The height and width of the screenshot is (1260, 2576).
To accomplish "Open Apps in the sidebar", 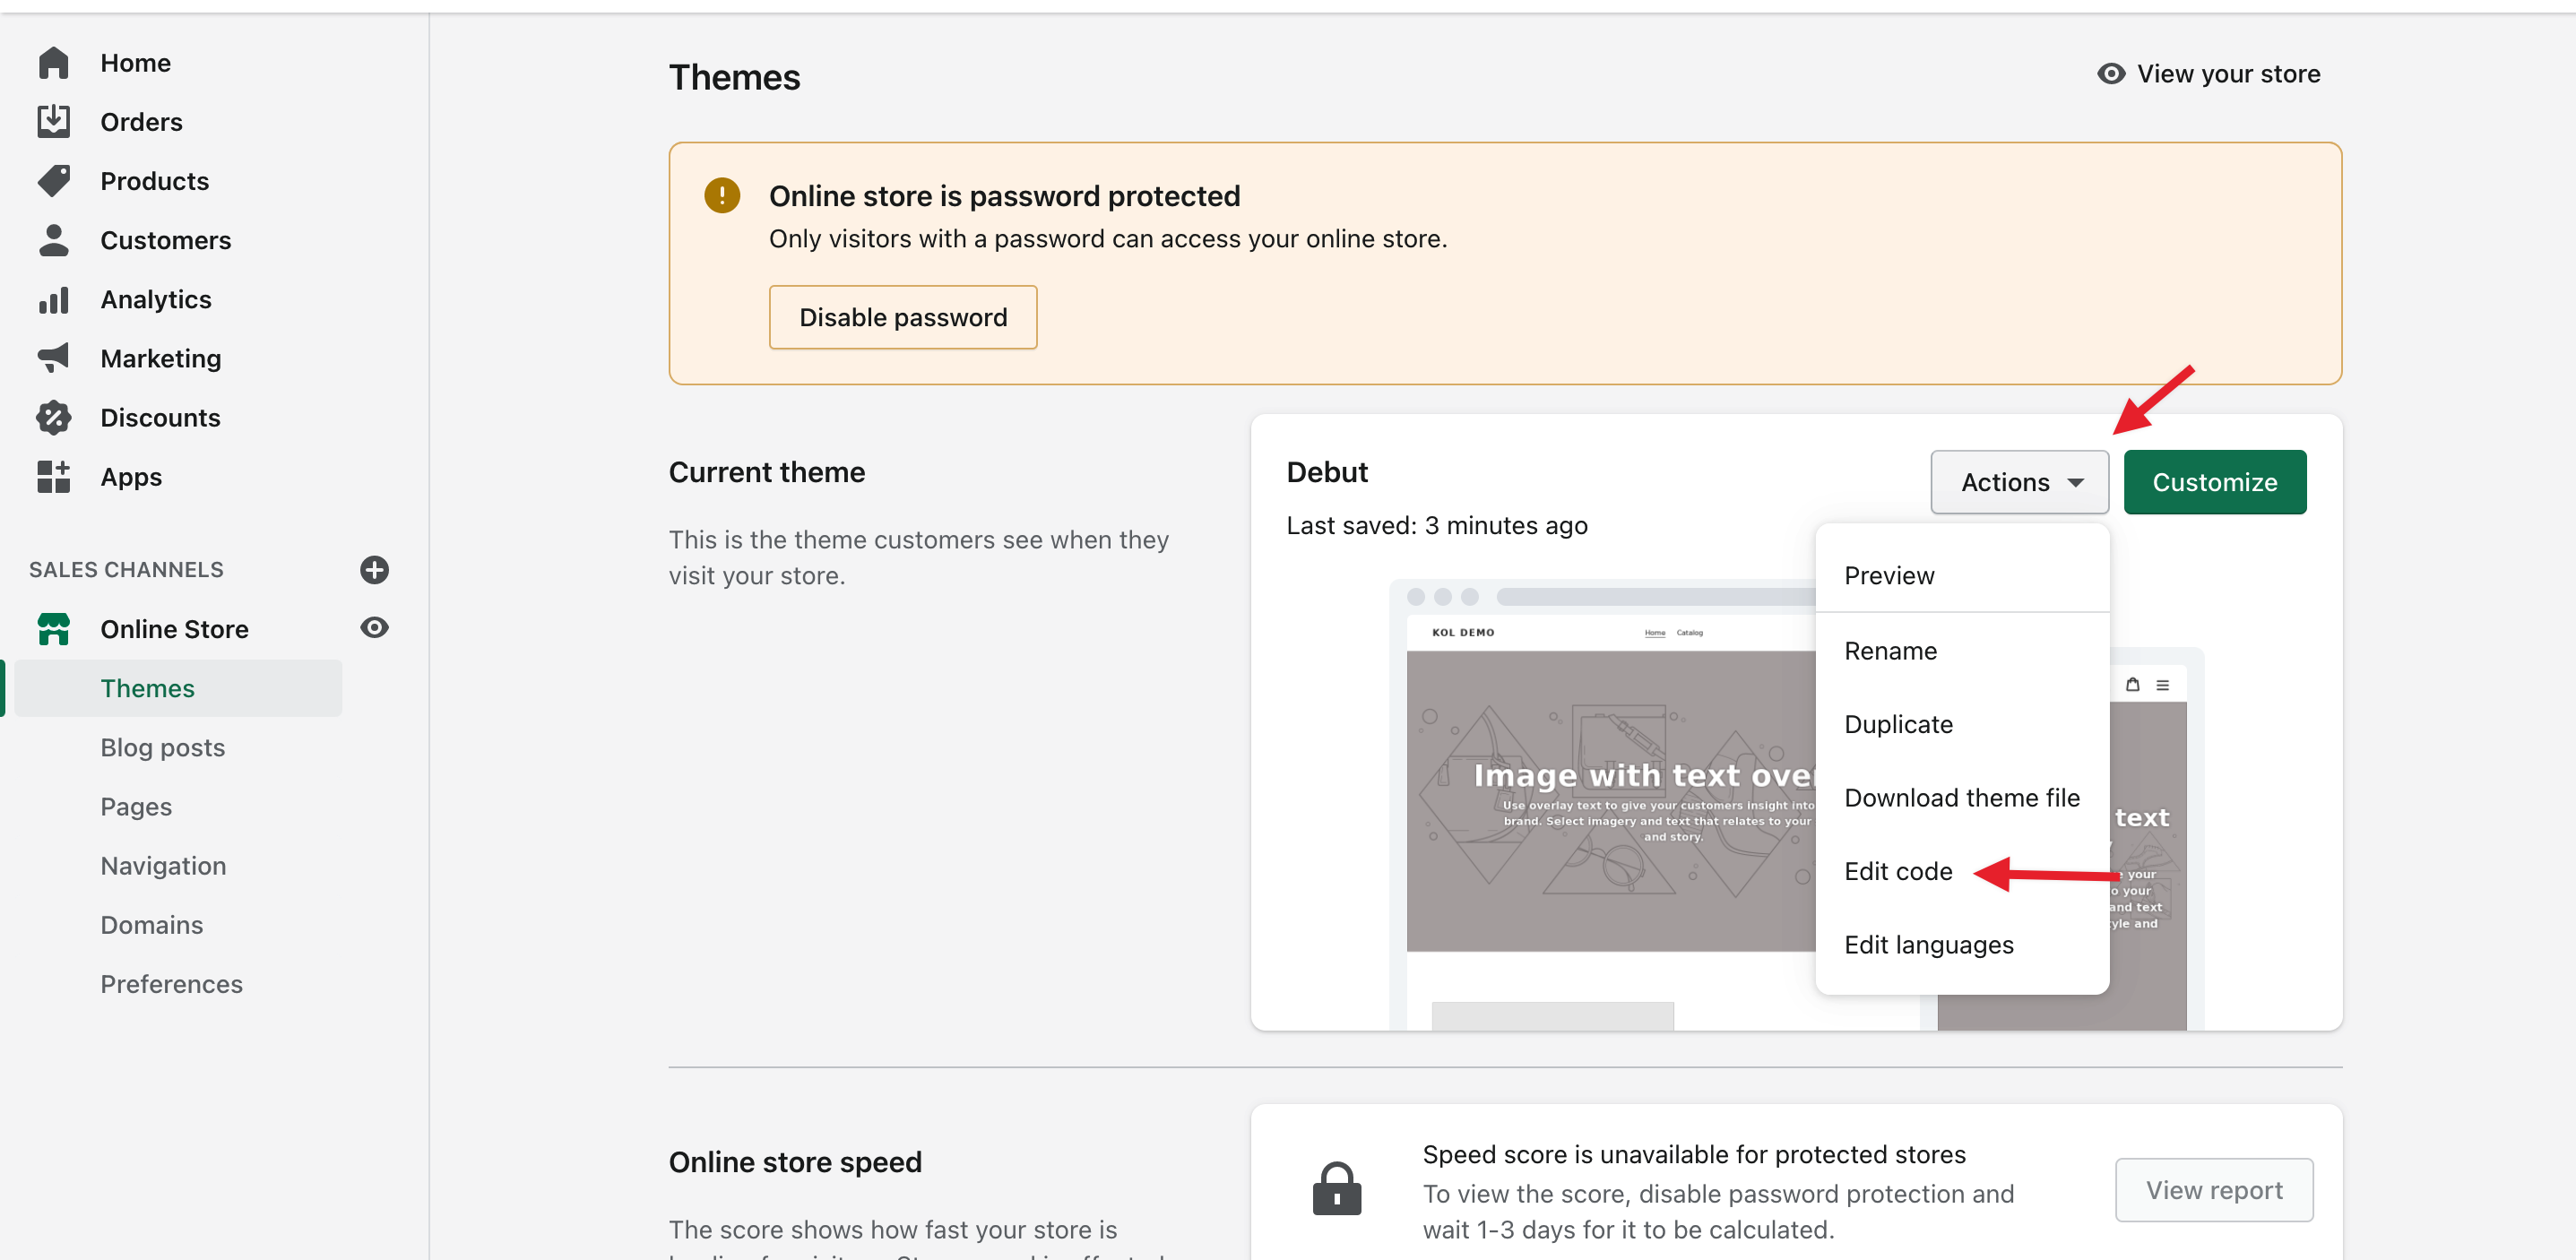I will pyautogui.click(x=131, y=477).
